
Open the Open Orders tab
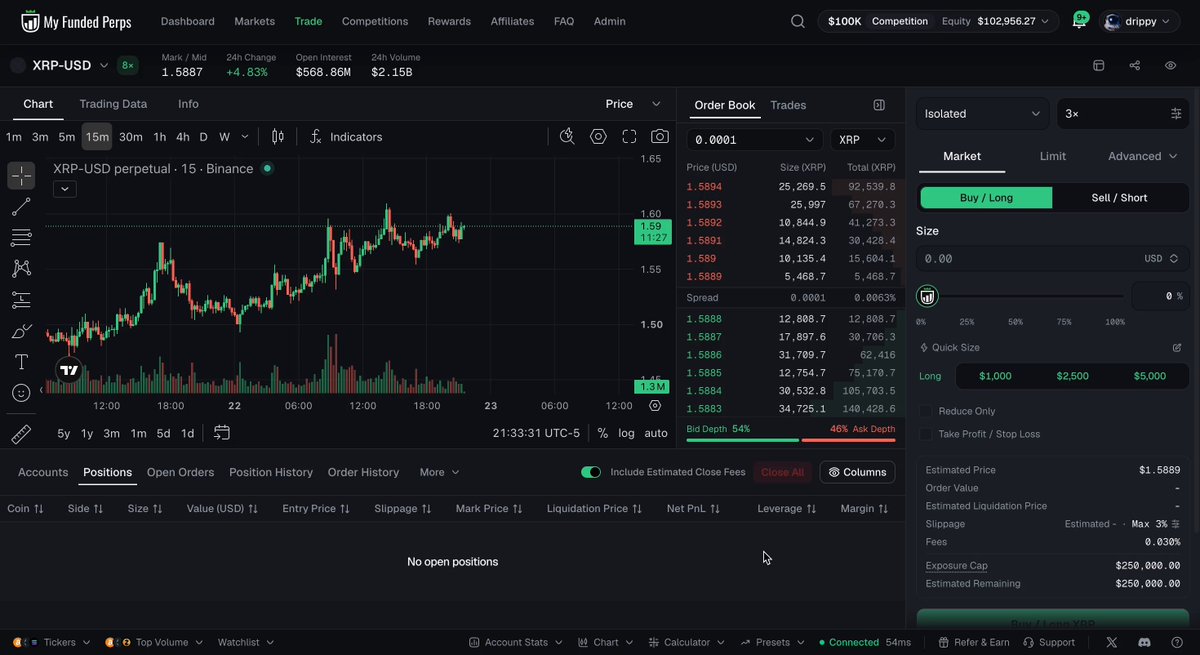tap(180, 472)
